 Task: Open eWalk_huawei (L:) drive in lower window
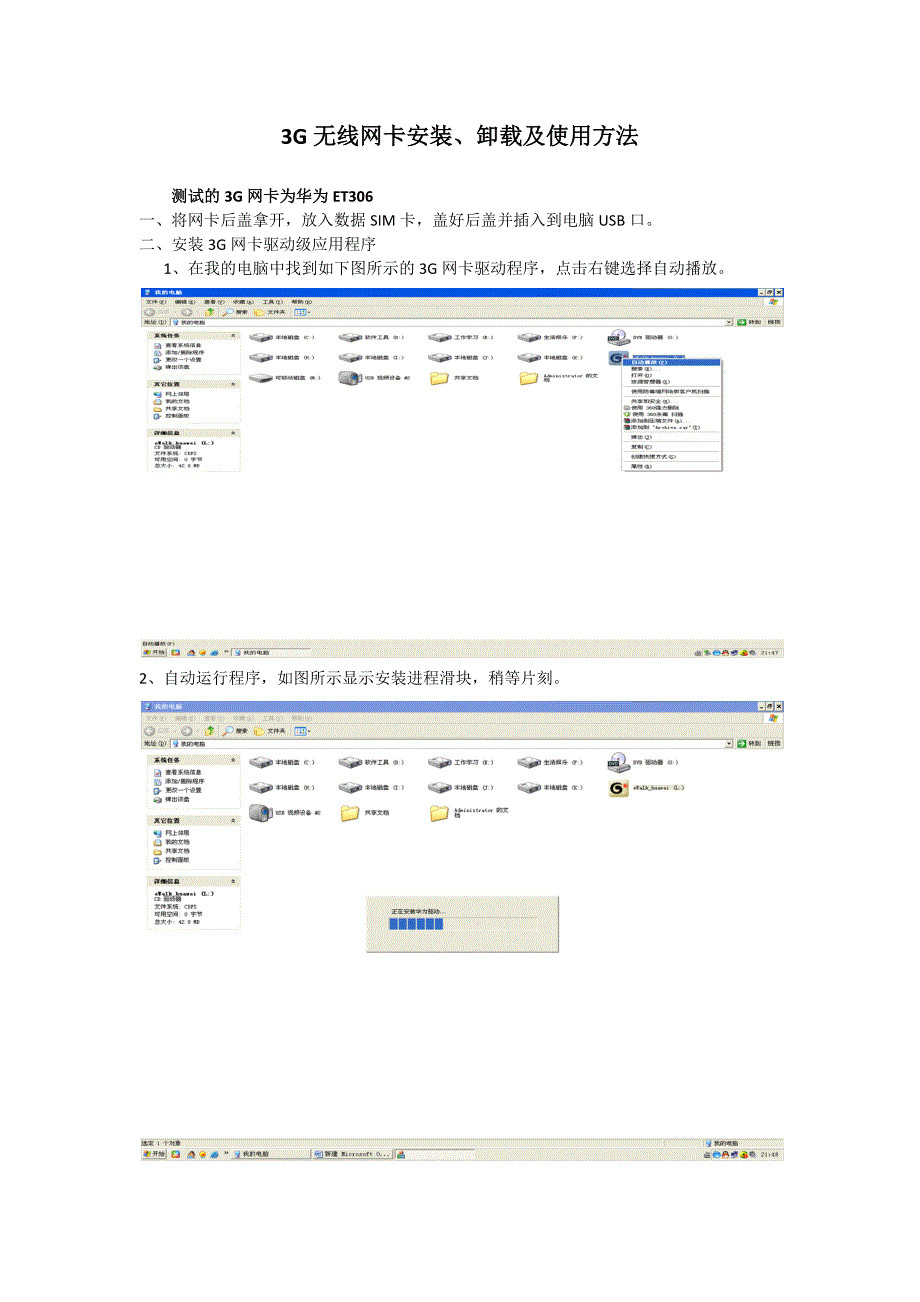point(618,788)
